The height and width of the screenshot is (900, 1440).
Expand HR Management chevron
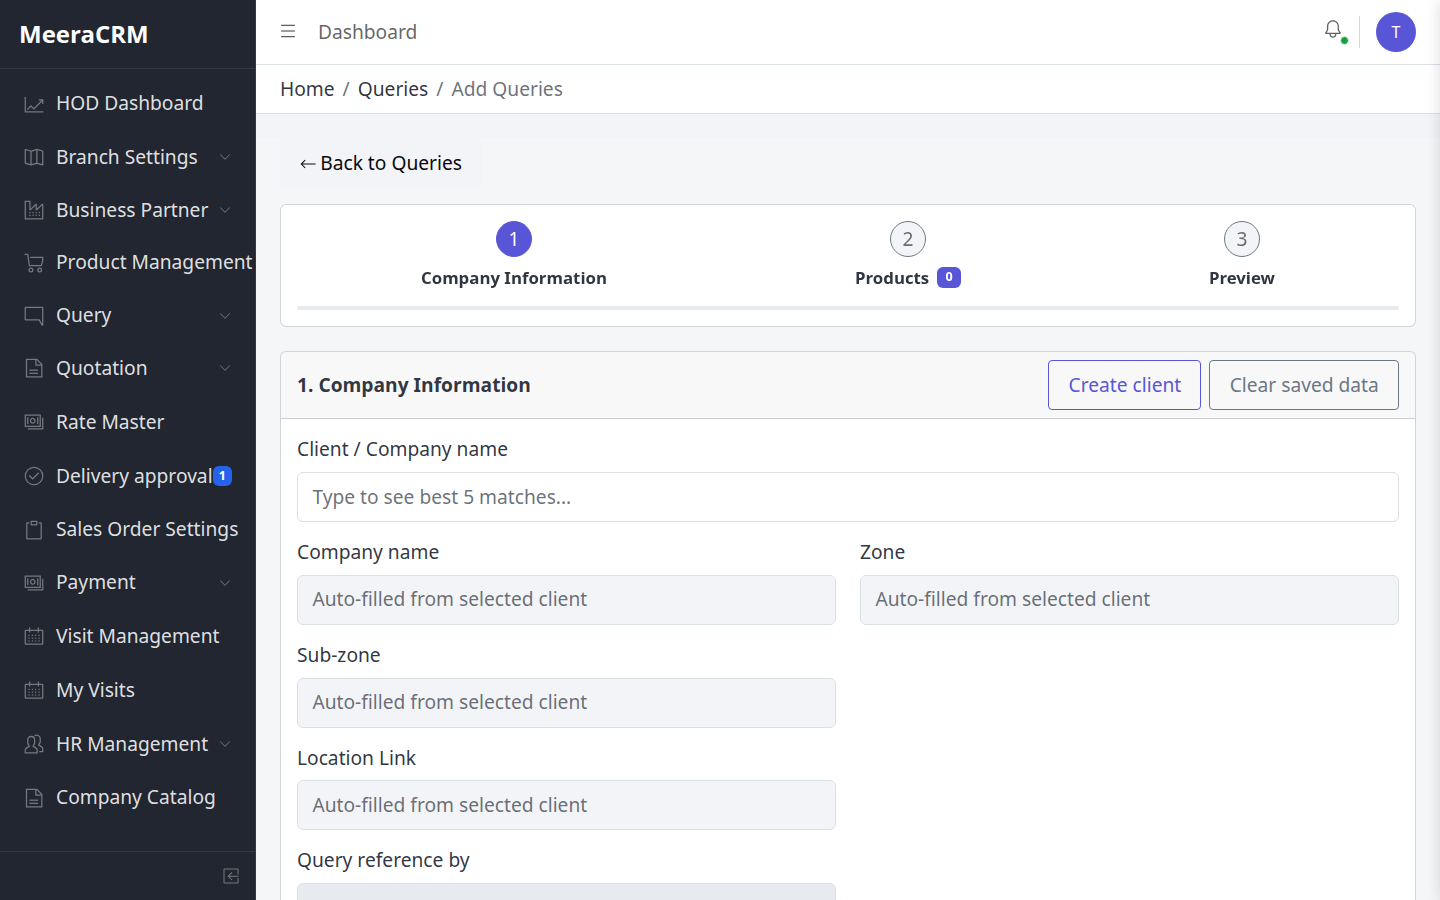[x=225, y=744]
